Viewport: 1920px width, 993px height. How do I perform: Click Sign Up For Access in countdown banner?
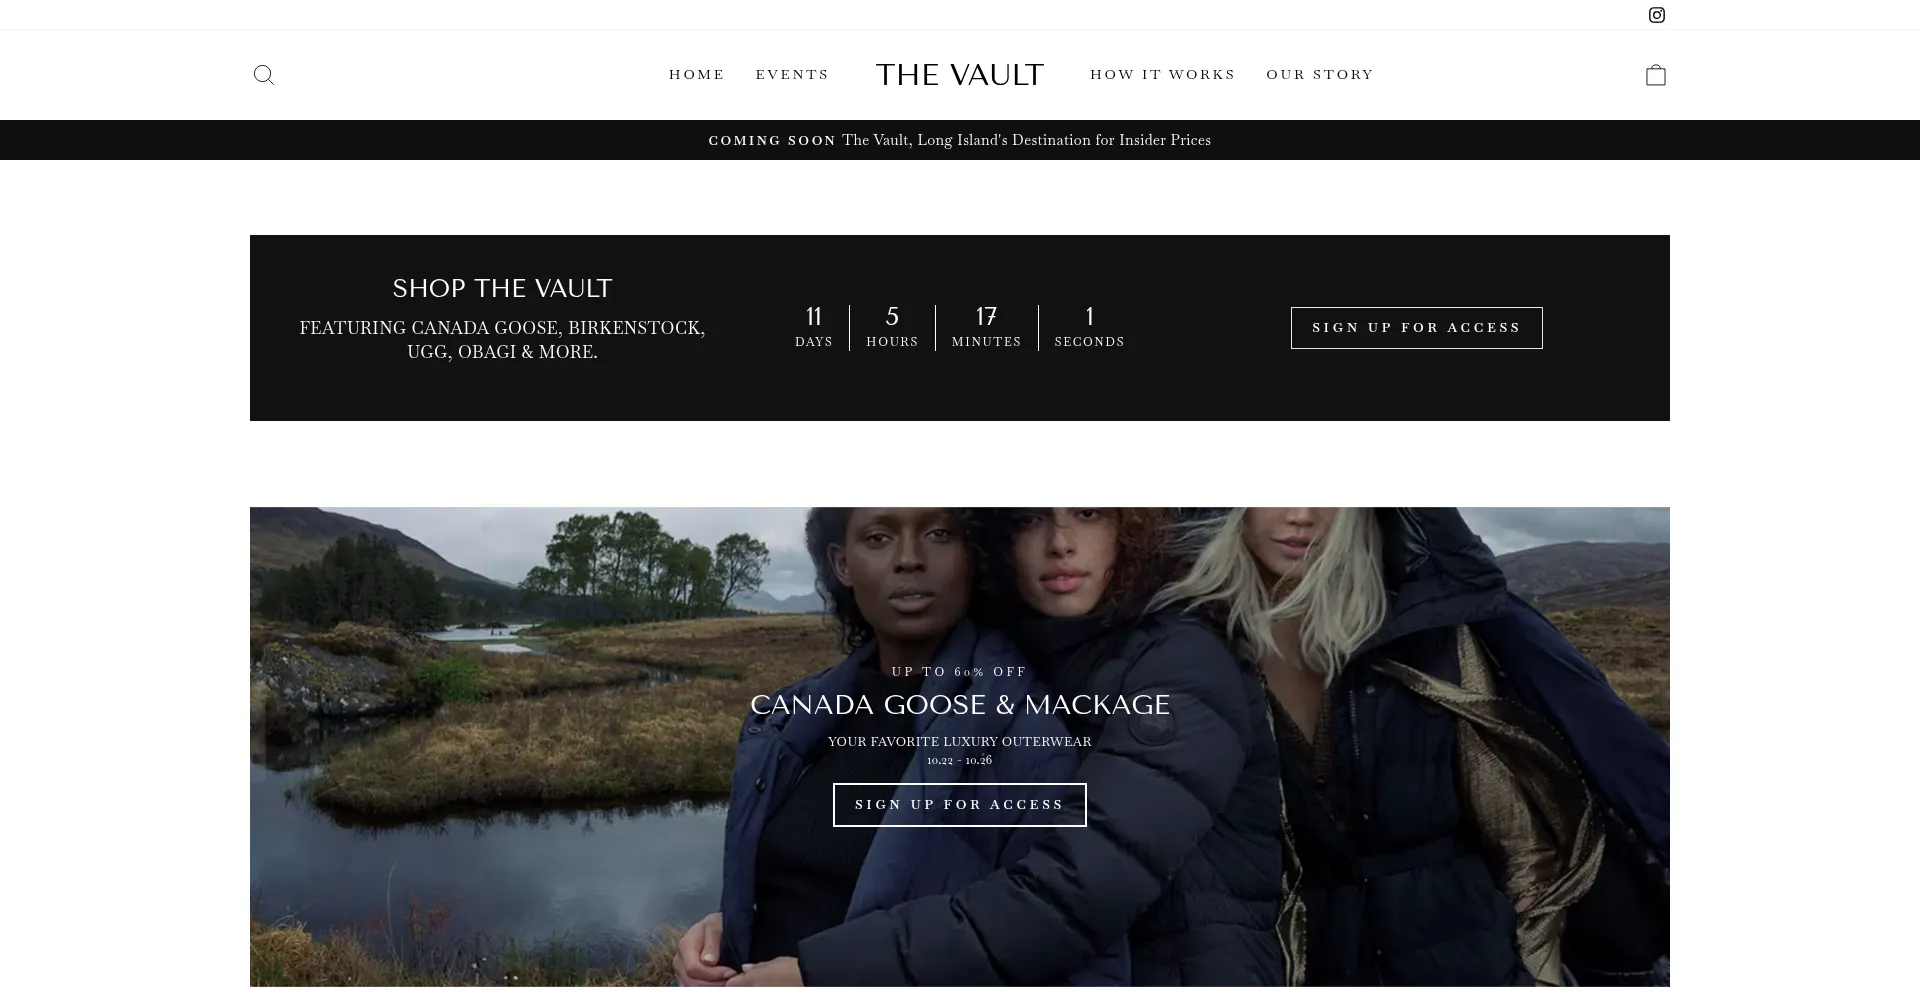pos(1417,328)
